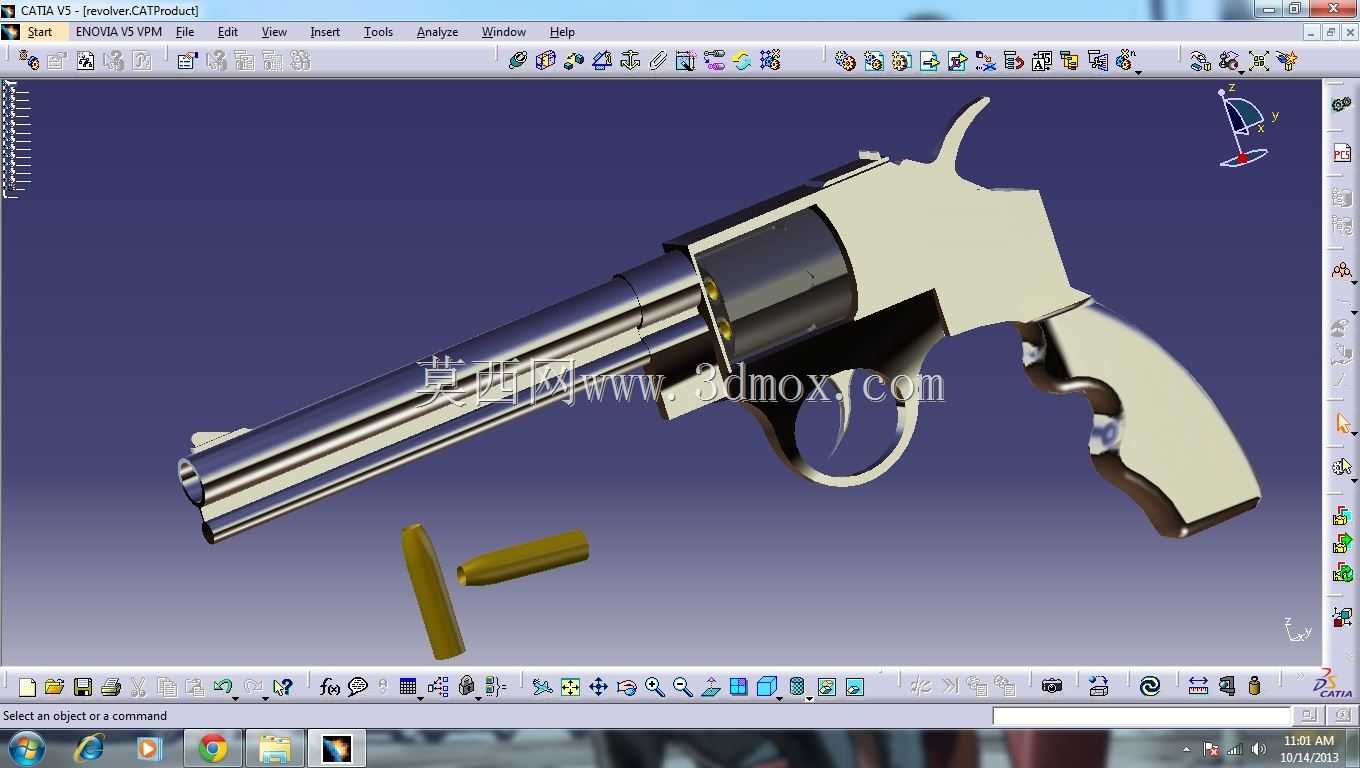Image resolution: width=1360 pixels, height=768 pixels.
Task: Click the Zoom In magnifier
Action: point(655,687)
